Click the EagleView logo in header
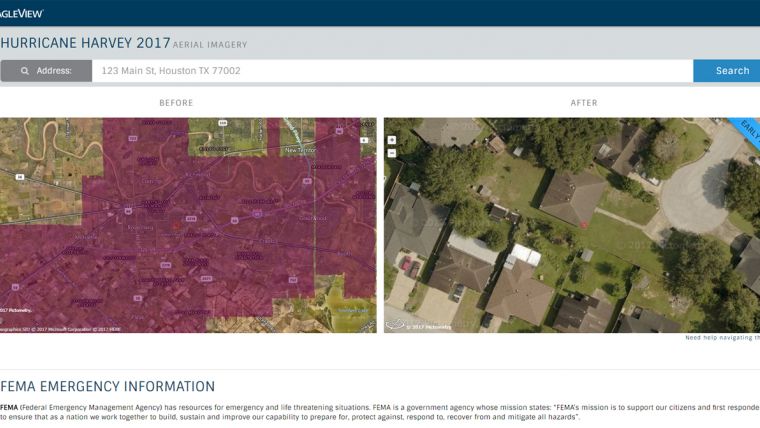This screenshot has height=428, width=760. 21,14
